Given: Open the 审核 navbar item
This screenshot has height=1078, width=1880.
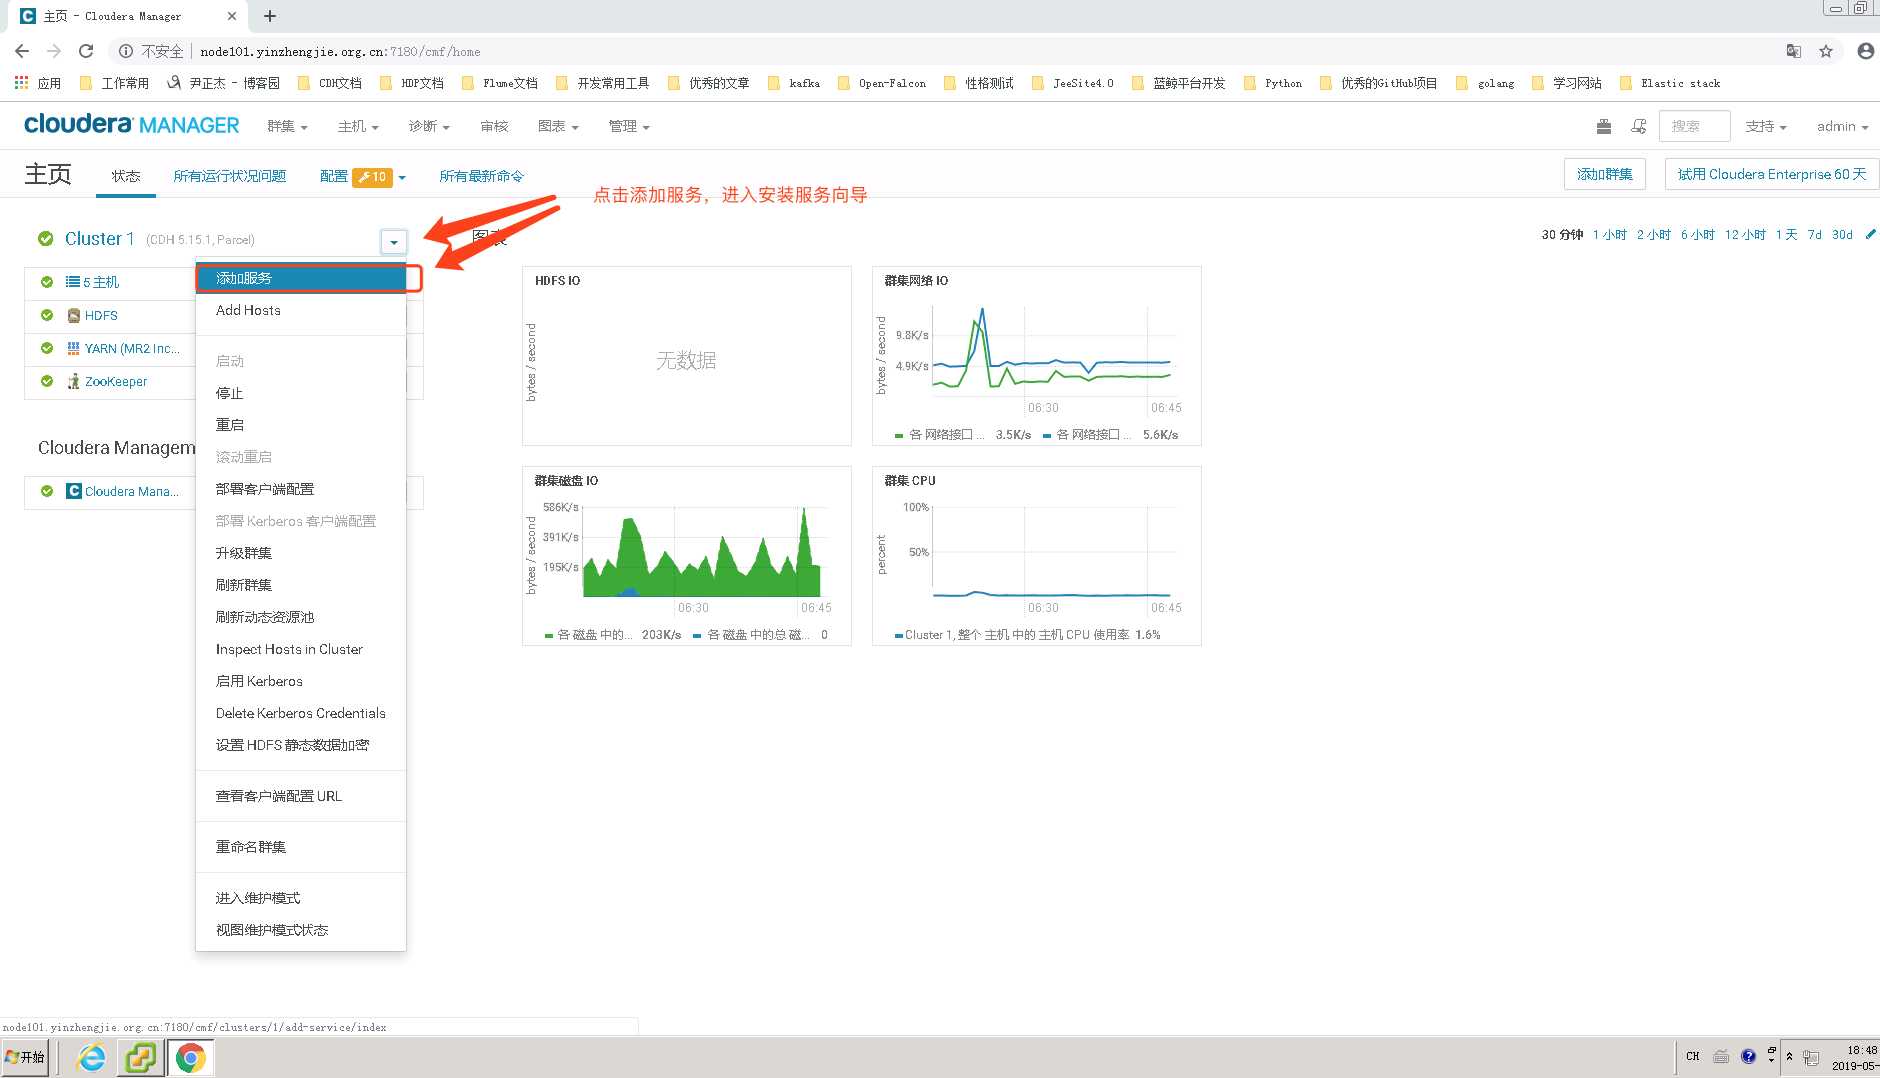Looking at the screenshot, I should click(494, 126).
